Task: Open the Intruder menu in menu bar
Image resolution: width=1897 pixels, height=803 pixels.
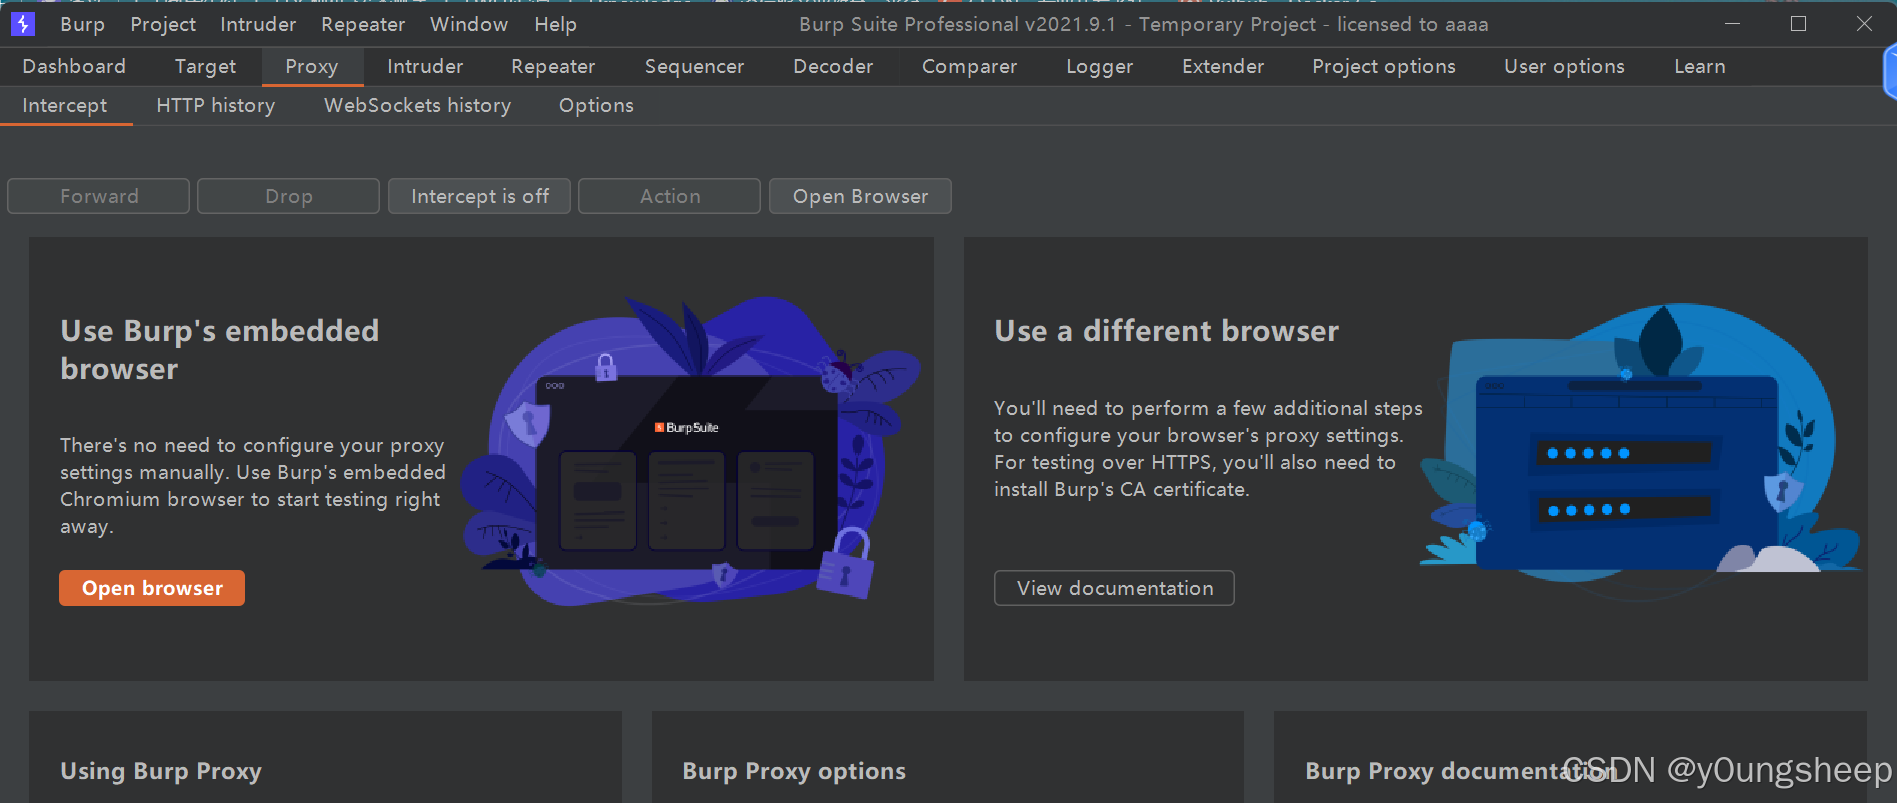Action: 258,24
